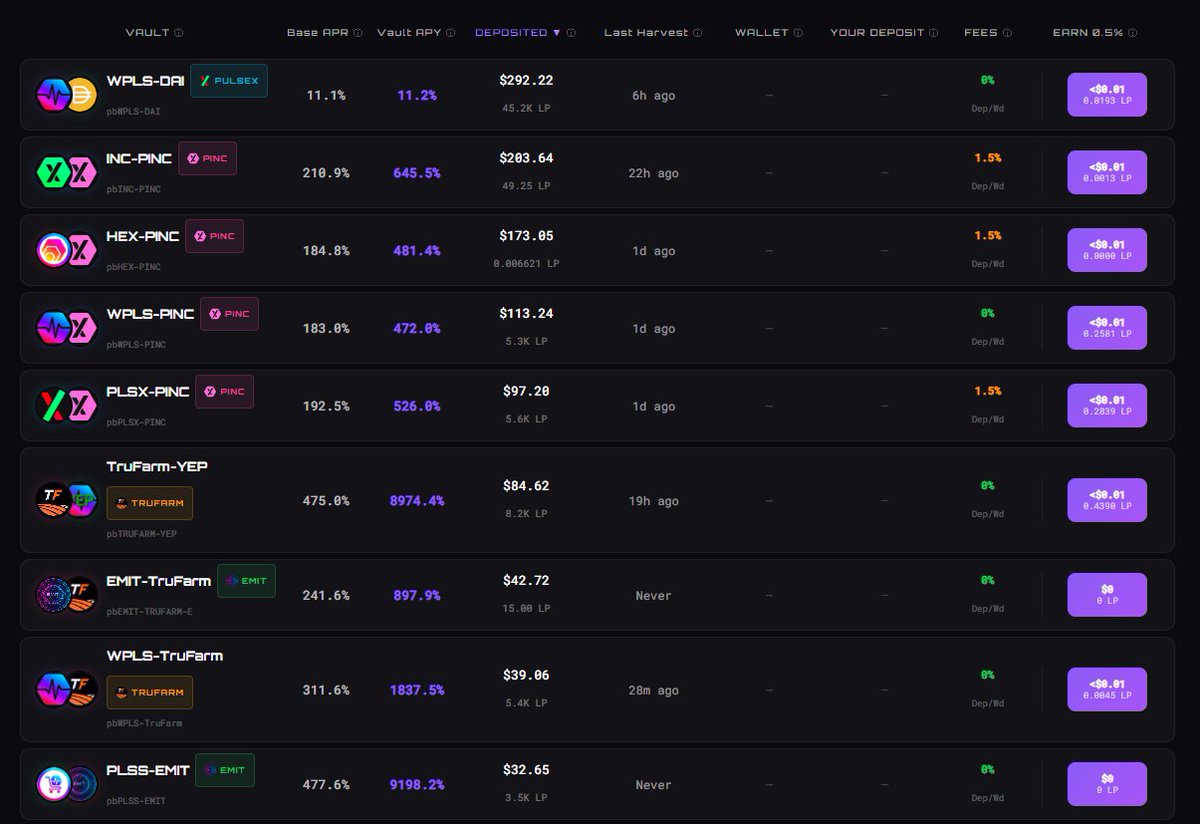This screenshot has width=1200, height=824.
Task: Click the info icon beside Vault APY
Action: pyautogui.click(x=451, y=33)
